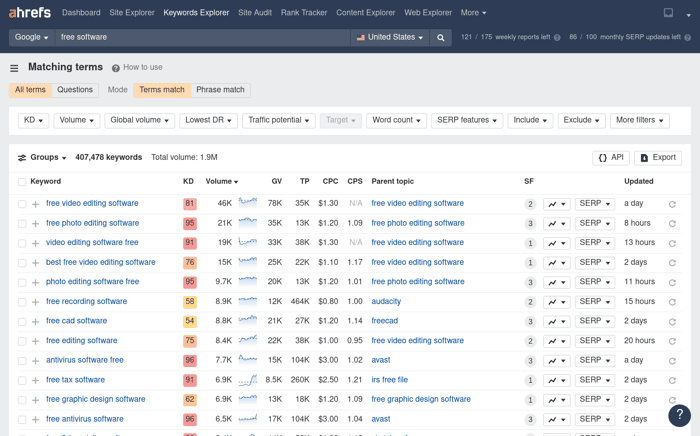Switch to the Questions tab

click(x=75, y=90)
